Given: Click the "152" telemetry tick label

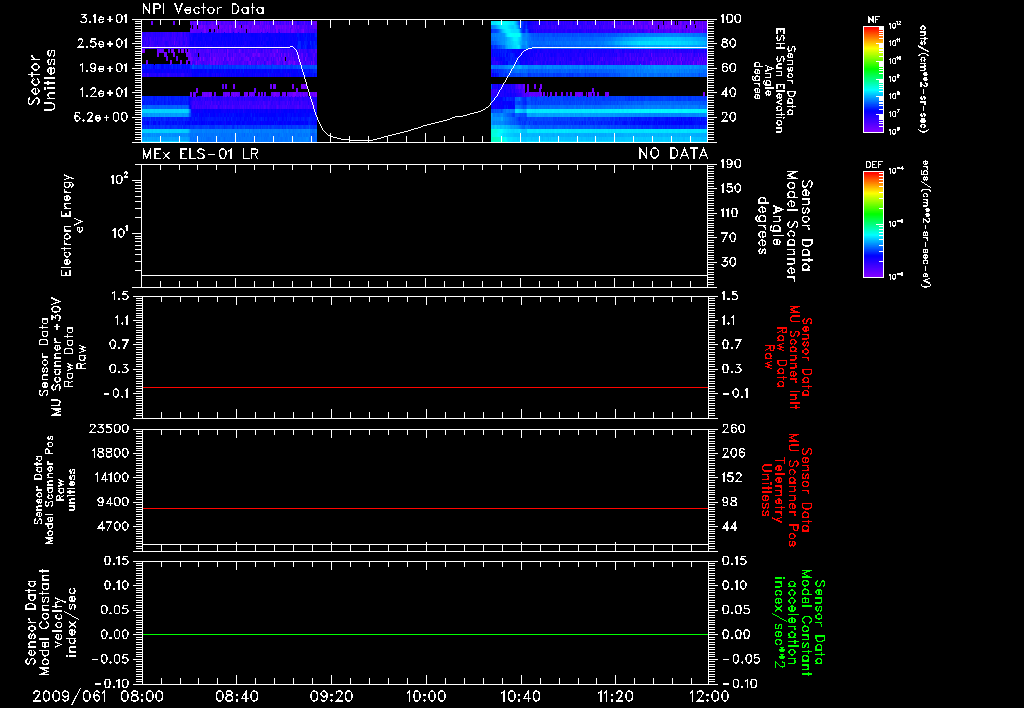Looking at the screenshot, I should [x=732, y=477].
